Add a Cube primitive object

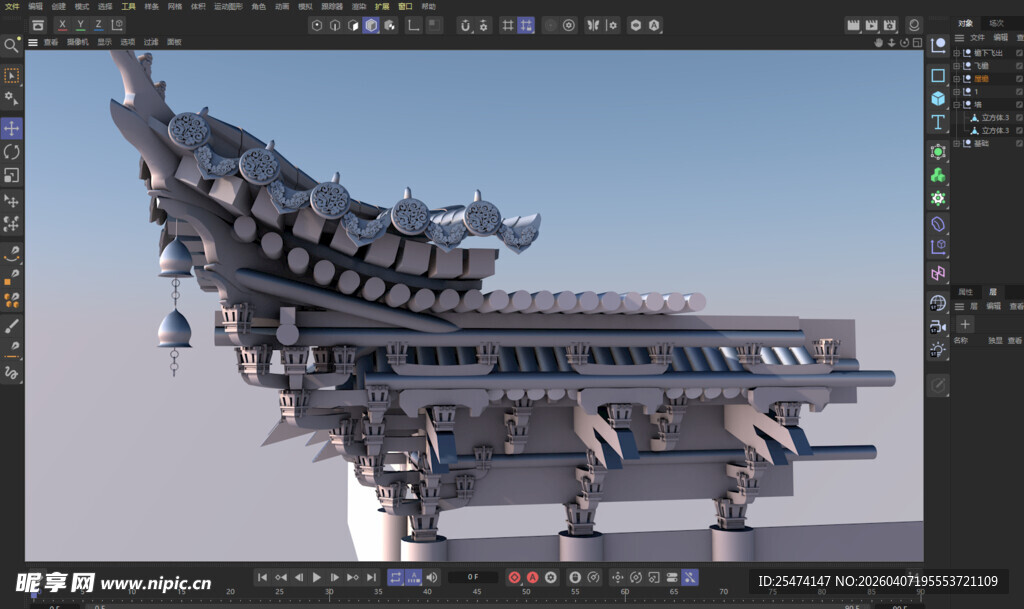click(x=938, y=98)
